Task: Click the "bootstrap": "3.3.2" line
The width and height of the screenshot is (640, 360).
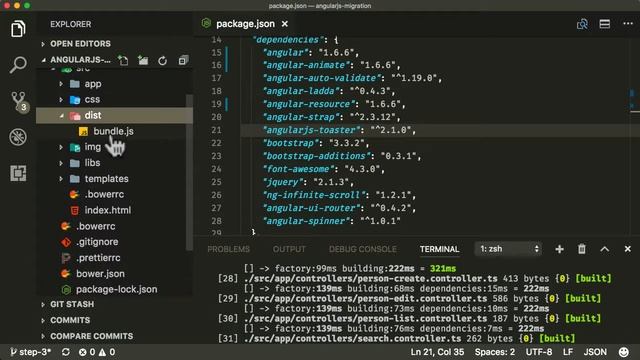Action: coord(316,143)
